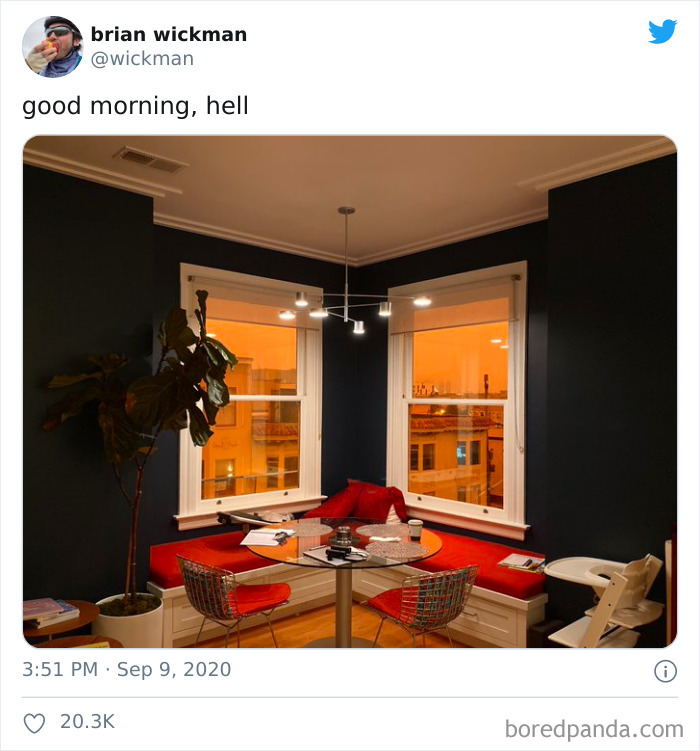Click the Twitter bird logo

[x=663, y=31]
